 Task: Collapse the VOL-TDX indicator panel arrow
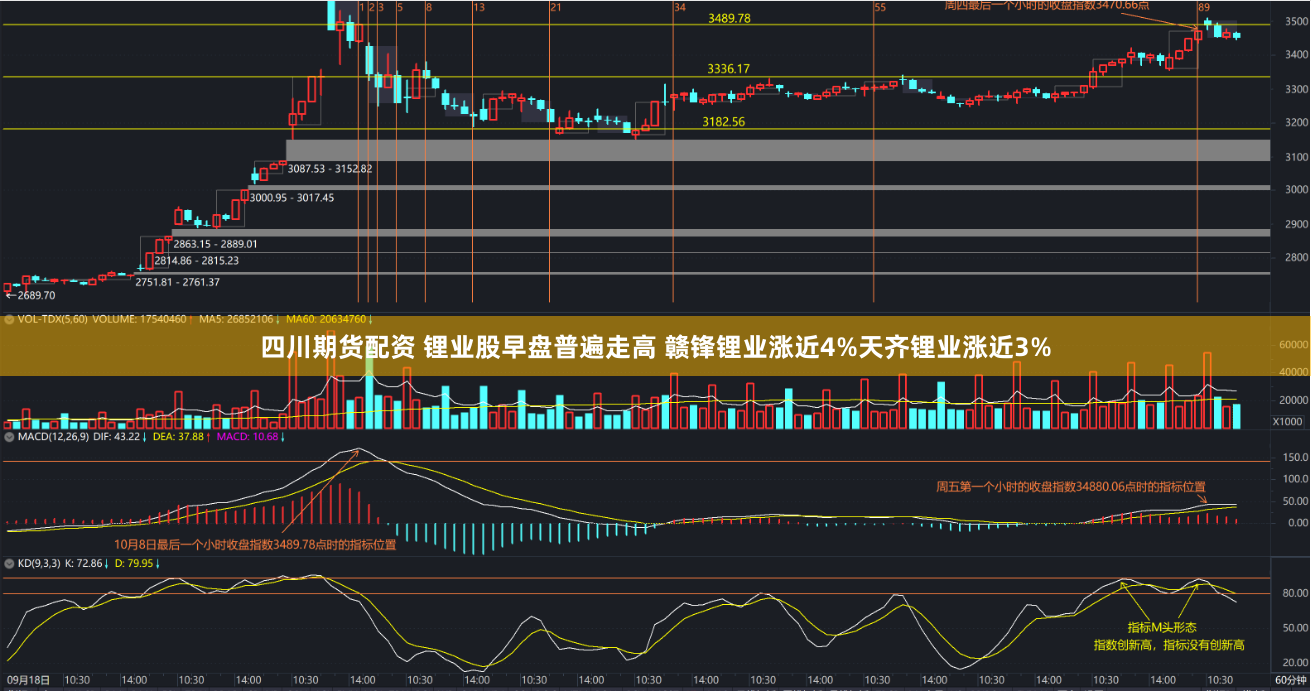(8, 320)
